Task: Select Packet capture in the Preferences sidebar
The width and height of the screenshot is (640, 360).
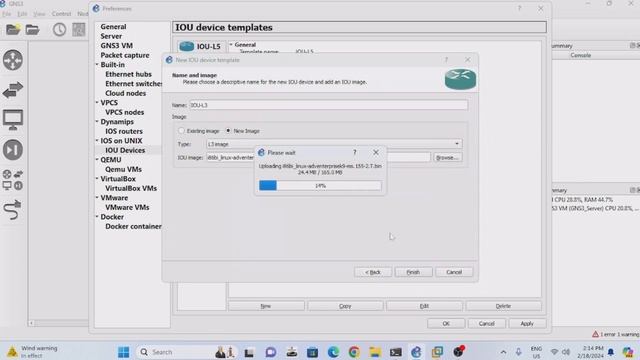Action: click(125, 55)
